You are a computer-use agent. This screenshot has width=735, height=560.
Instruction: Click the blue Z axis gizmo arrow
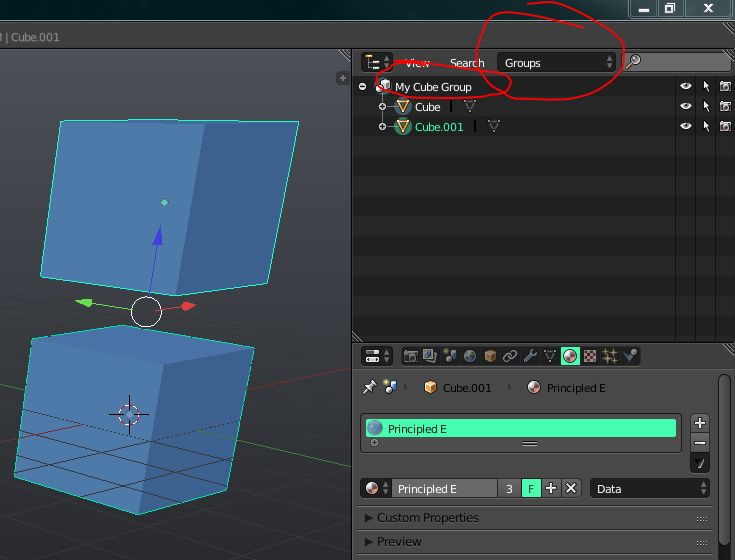click(158, 235)
